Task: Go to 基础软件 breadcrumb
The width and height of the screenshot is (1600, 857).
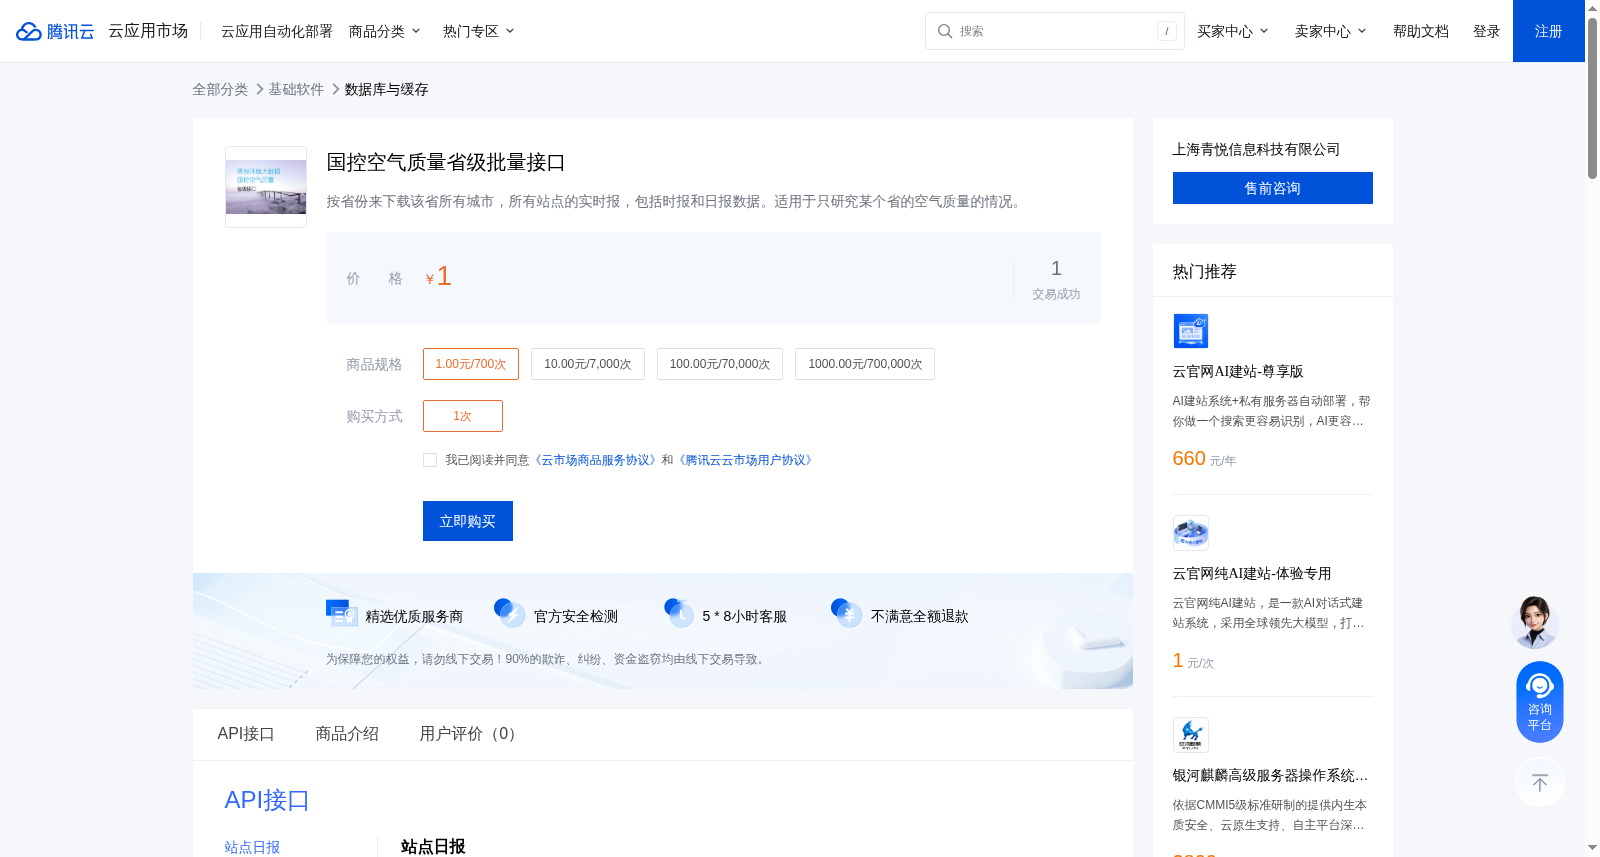Action: point(296,89)
